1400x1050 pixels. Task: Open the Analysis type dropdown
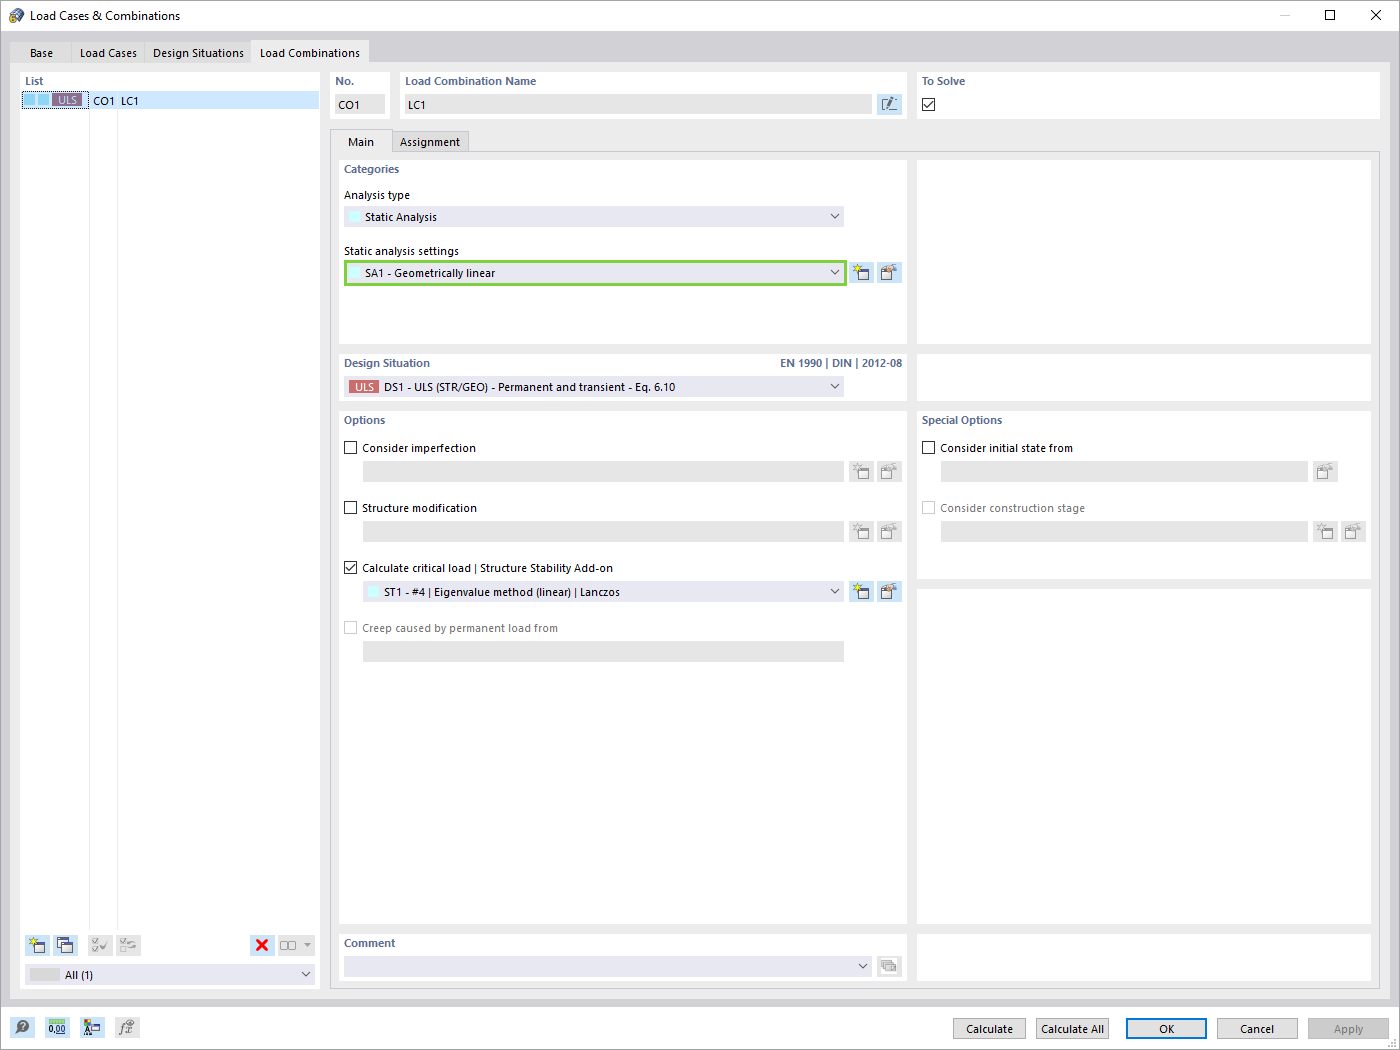click(835, 216)
